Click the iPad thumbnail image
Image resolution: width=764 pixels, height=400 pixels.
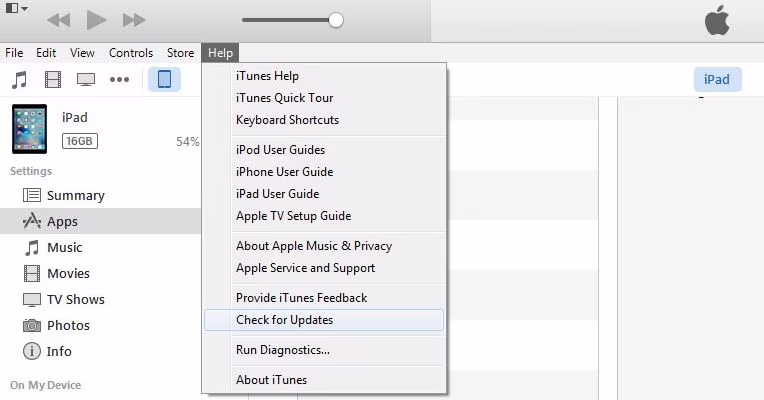(30, 129)
